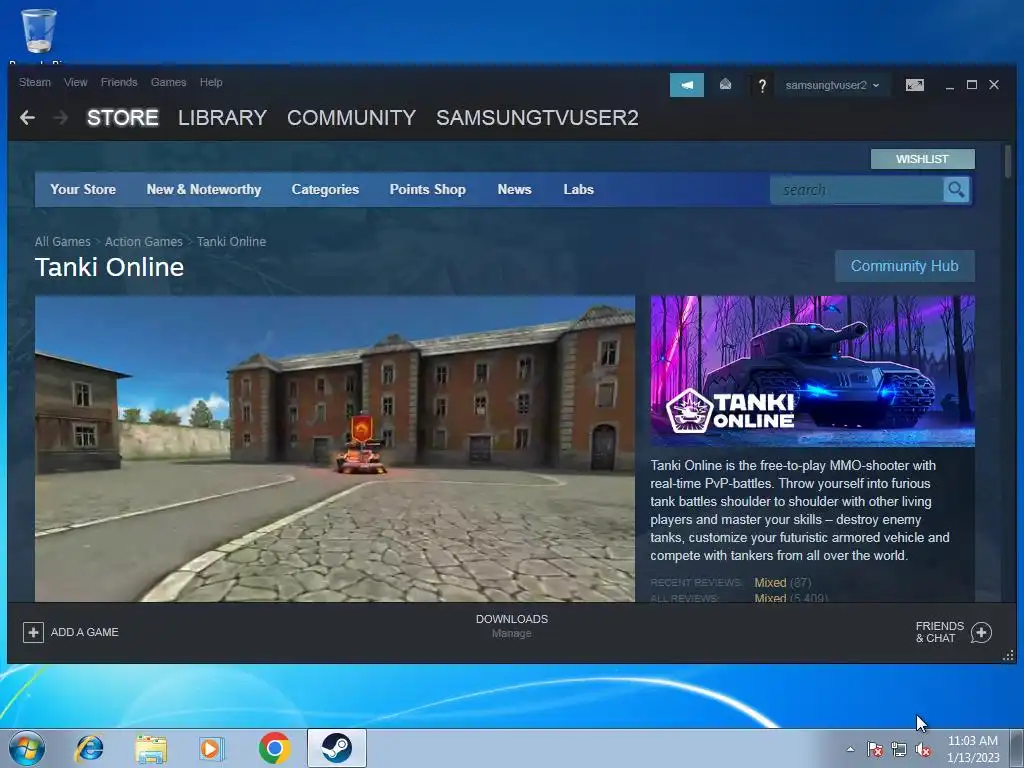Show hidden tray icons arrow
1024x768 pixels.
pyautogui.click(x=850, y=749)
